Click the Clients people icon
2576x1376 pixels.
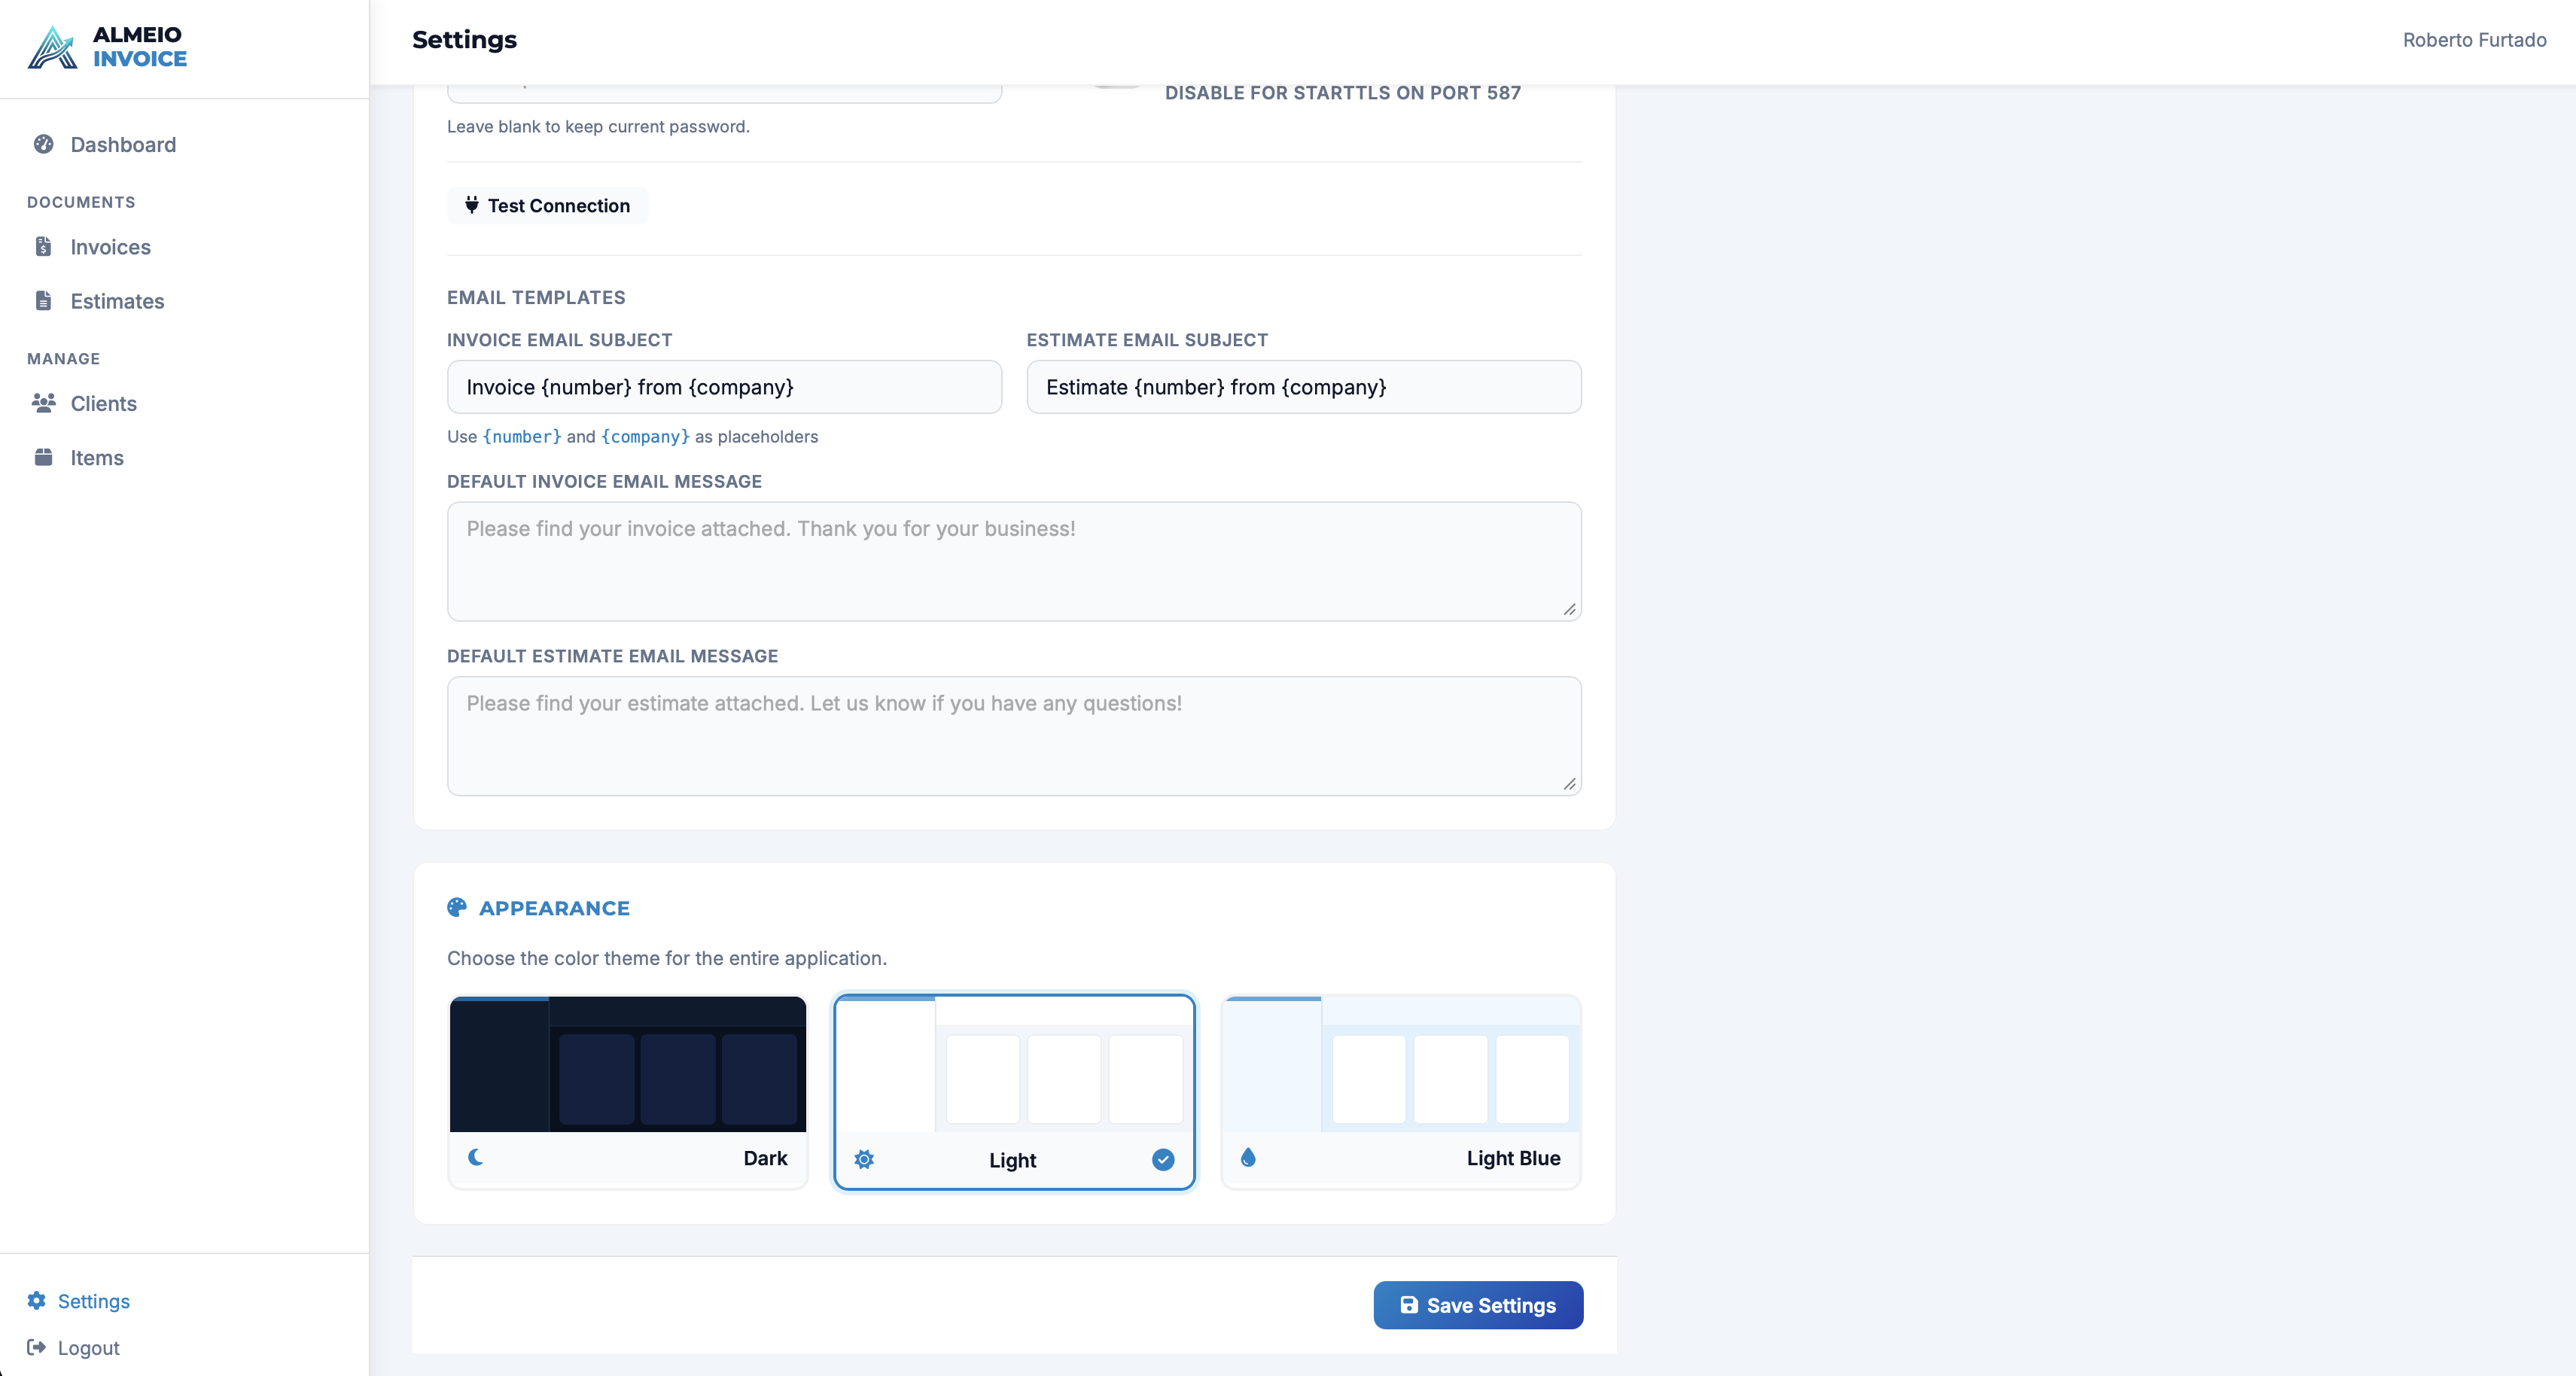coord(43,402)
